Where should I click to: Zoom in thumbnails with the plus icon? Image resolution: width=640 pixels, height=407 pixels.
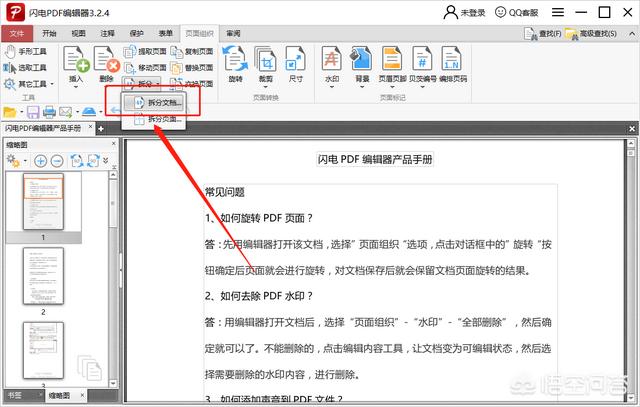click(41, 160)
